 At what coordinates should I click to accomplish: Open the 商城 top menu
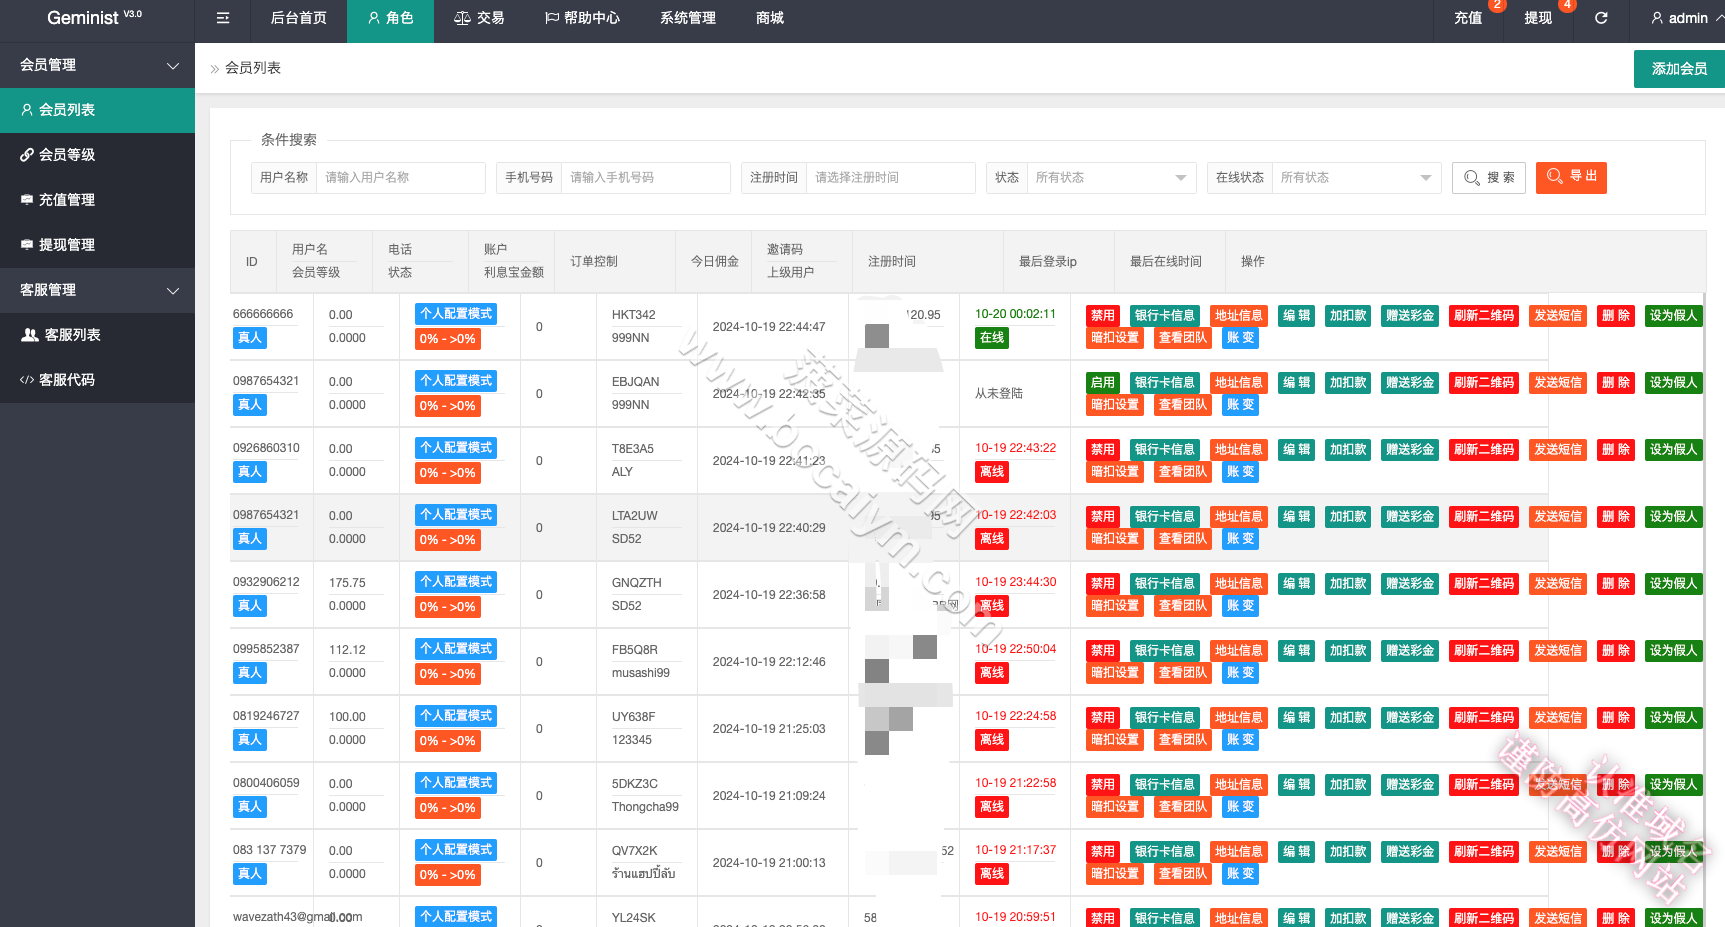pos(770,18)
